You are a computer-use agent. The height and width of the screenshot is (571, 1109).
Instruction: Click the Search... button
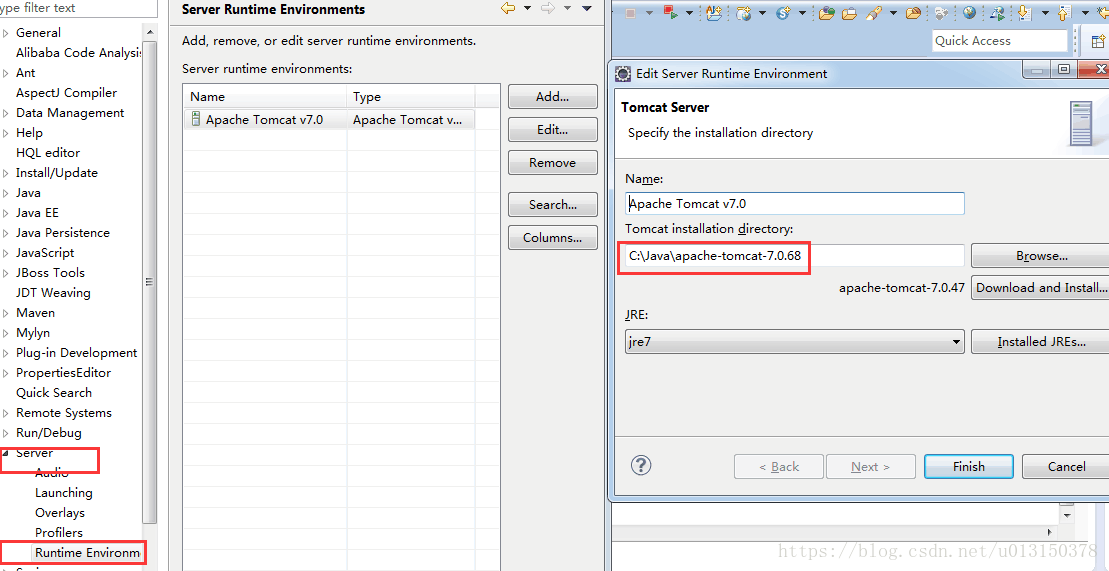tap(552, 205)
